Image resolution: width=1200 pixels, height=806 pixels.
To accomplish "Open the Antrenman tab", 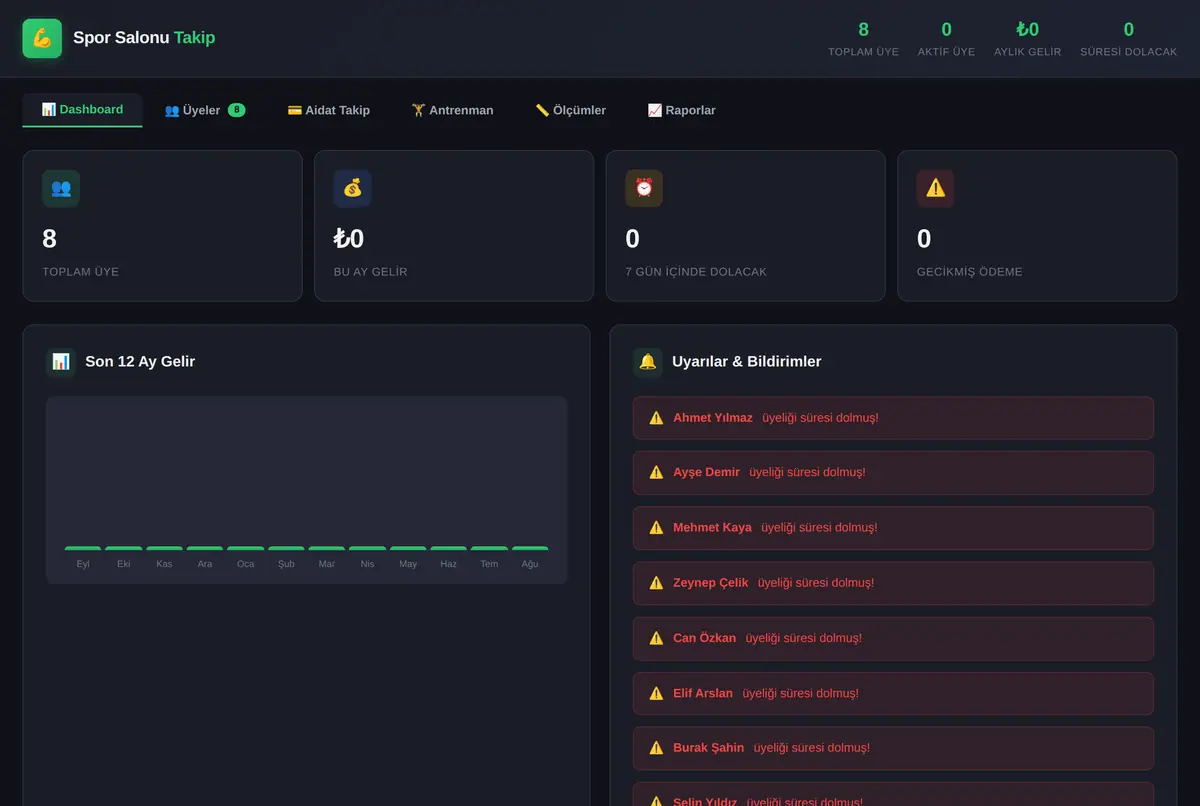I will point(452,110).
